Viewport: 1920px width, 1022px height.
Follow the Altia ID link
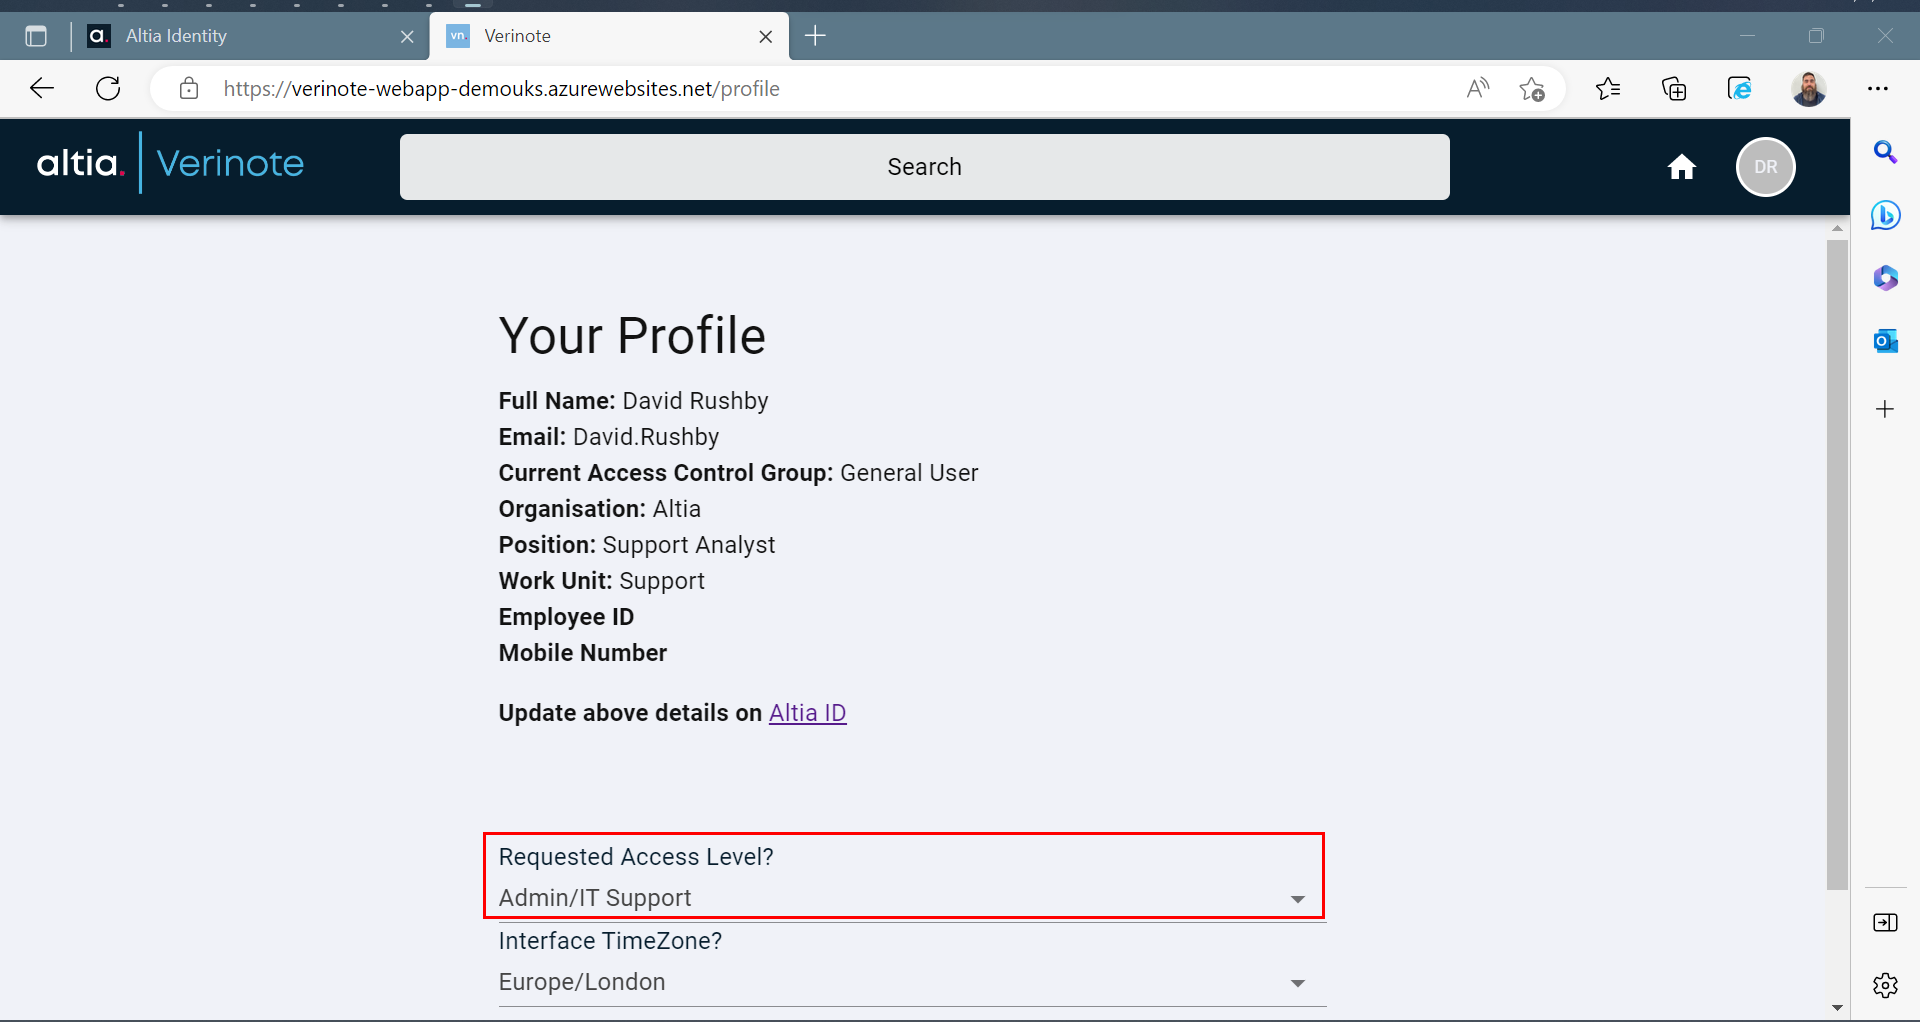click(807, 713)
